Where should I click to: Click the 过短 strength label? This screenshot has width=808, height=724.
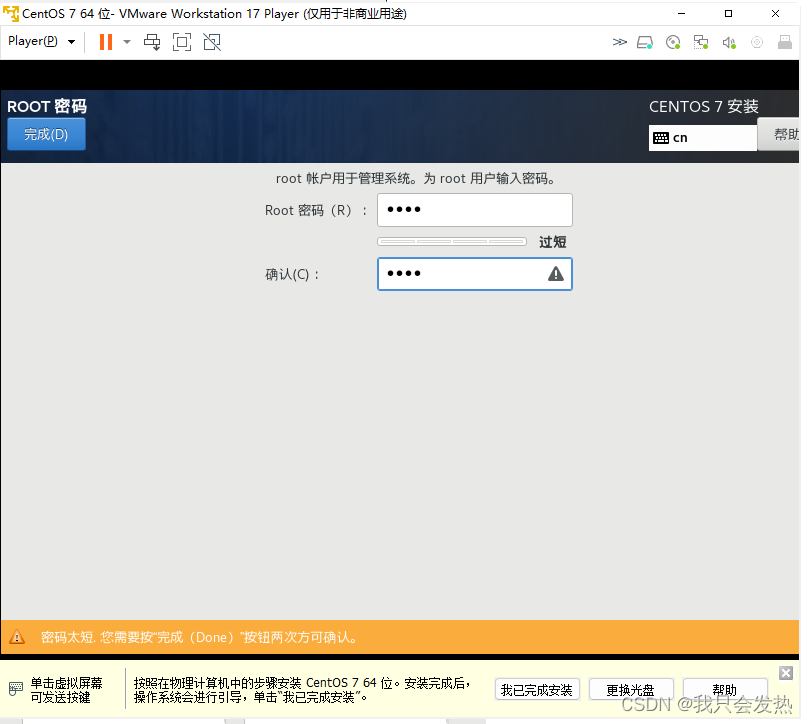pos(552,242)
